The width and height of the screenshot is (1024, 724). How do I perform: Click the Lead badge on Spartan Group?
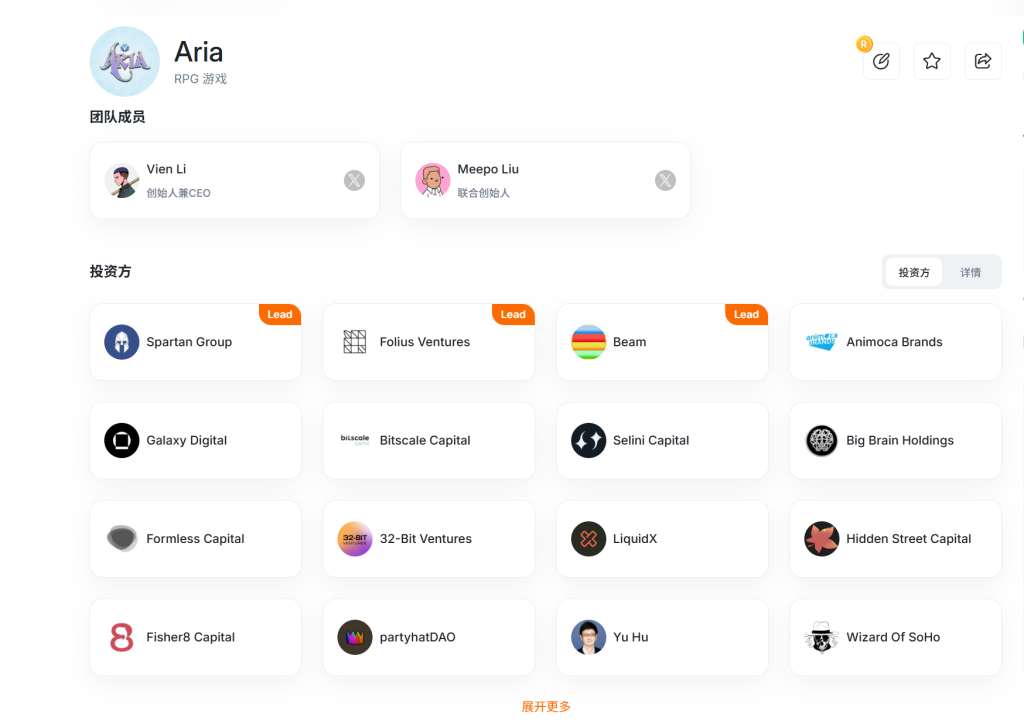coord(280,314)
